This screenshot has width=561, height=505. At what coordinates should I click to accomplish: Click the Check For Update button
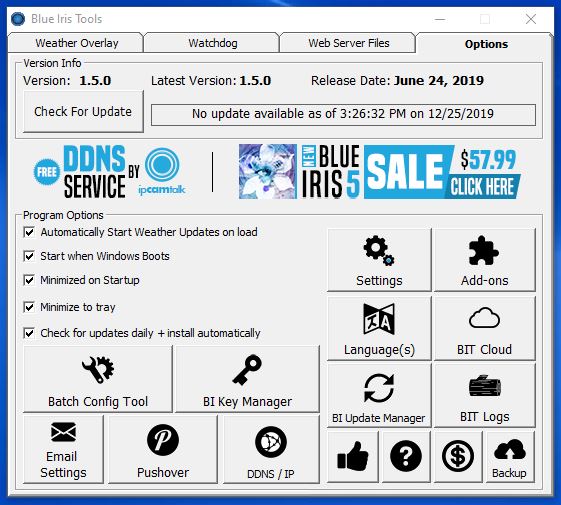click(83, 112)
